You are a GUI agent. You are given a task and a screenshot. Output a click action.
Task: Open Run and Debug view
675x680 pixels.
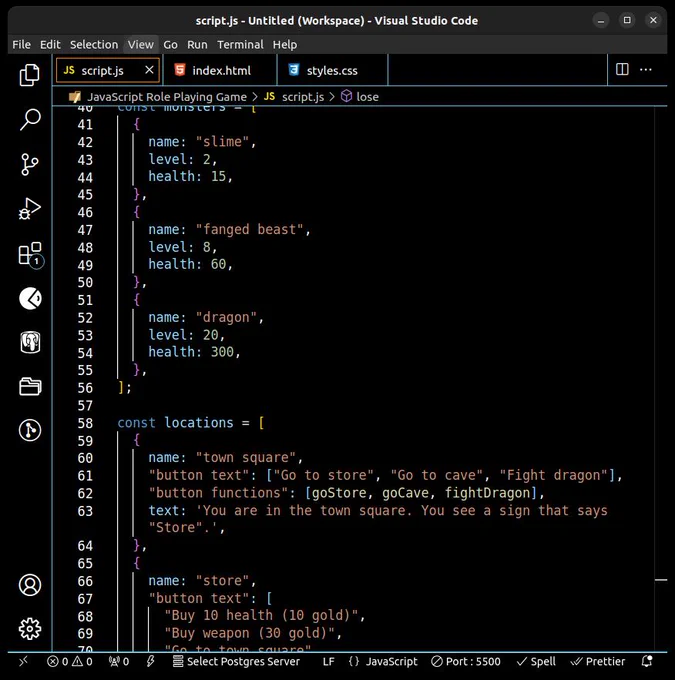click(29, 209)
